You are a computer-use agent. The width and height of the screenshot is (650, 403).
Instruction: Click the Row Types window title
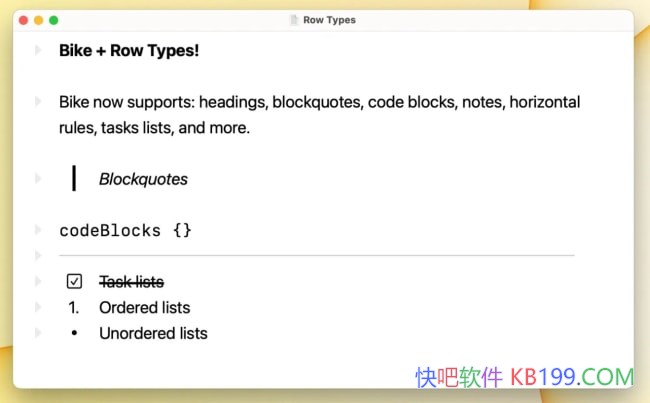[x=329, y=20]
